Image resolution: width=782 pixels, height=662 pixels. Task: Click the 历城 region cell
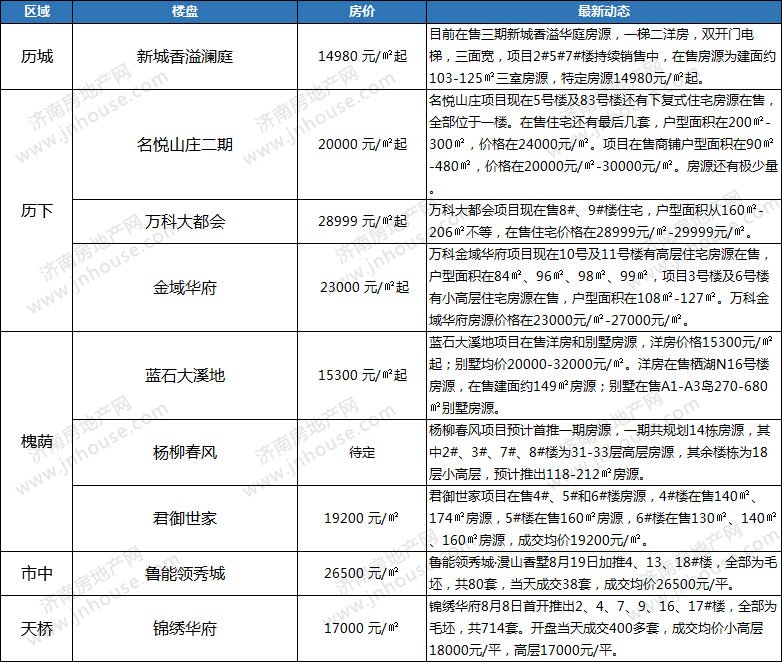[x=36, y=57]
